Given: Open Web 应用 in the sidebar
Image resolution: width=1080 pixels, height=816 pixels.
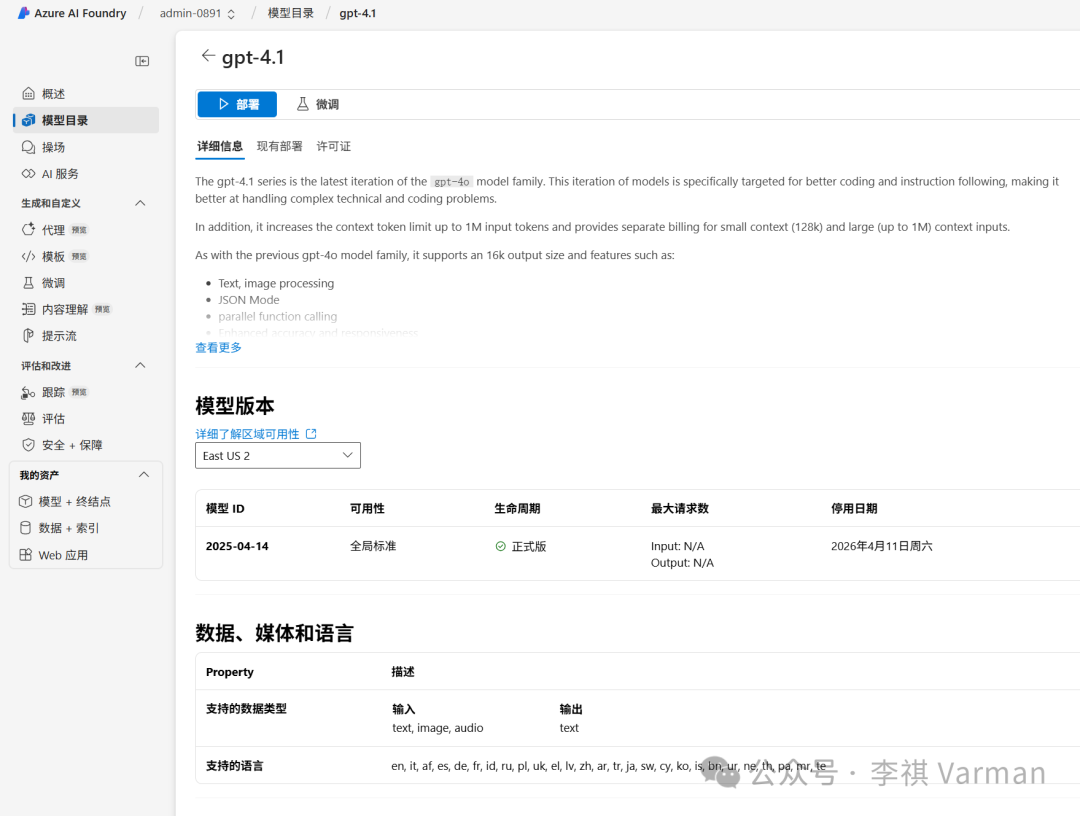Looking at the screenshot, I should (86, 555).
